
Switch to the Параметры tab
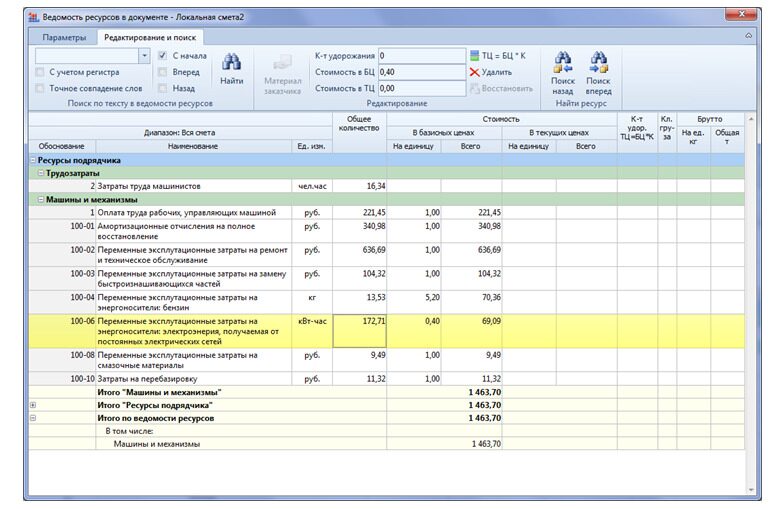tap(64, 37)
